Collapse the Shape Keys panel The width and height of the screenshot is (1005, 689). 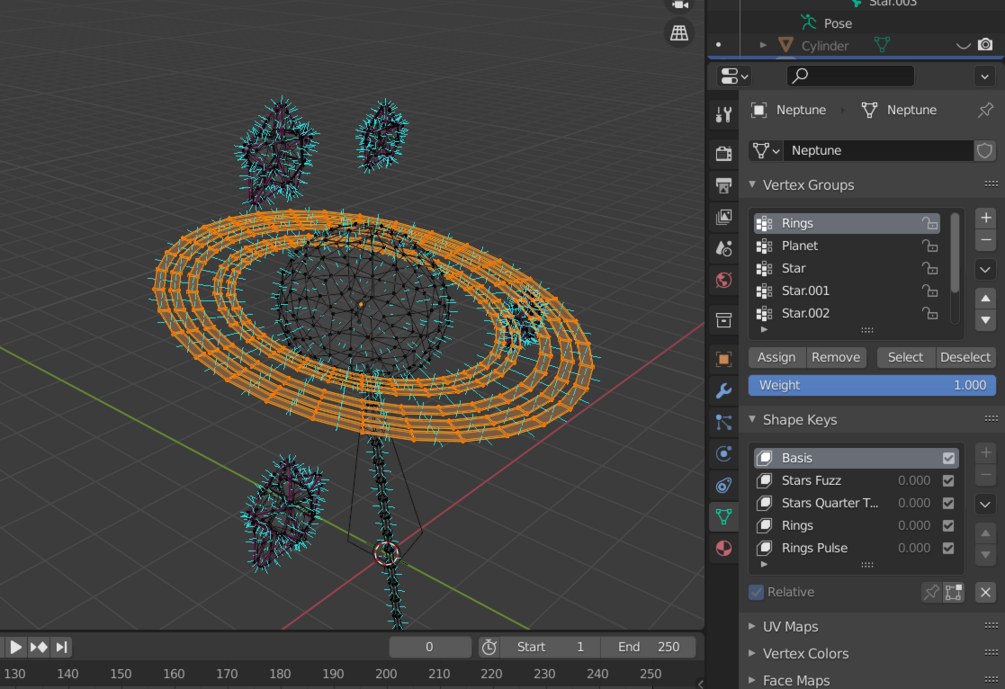point(752,419)
